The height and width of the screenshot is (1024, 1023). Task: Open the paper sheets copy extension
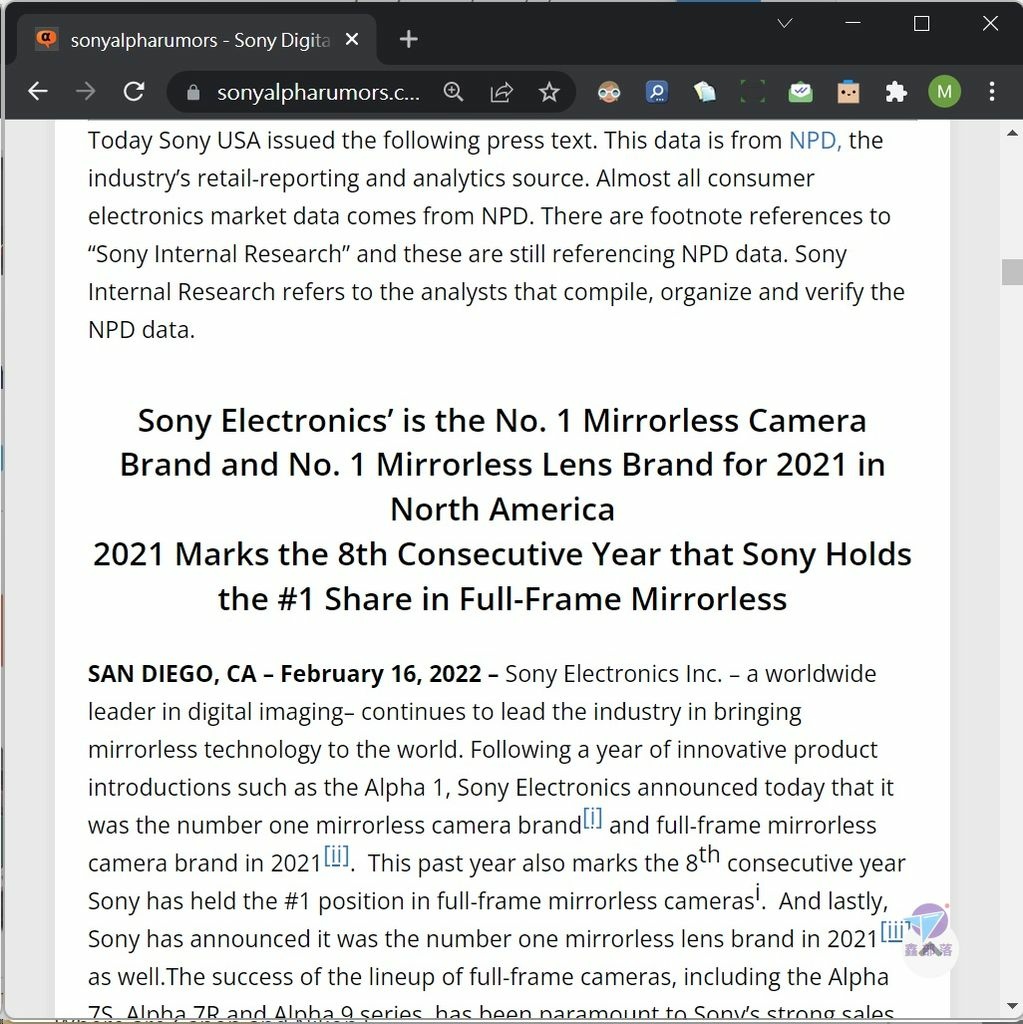coord(704,92)
